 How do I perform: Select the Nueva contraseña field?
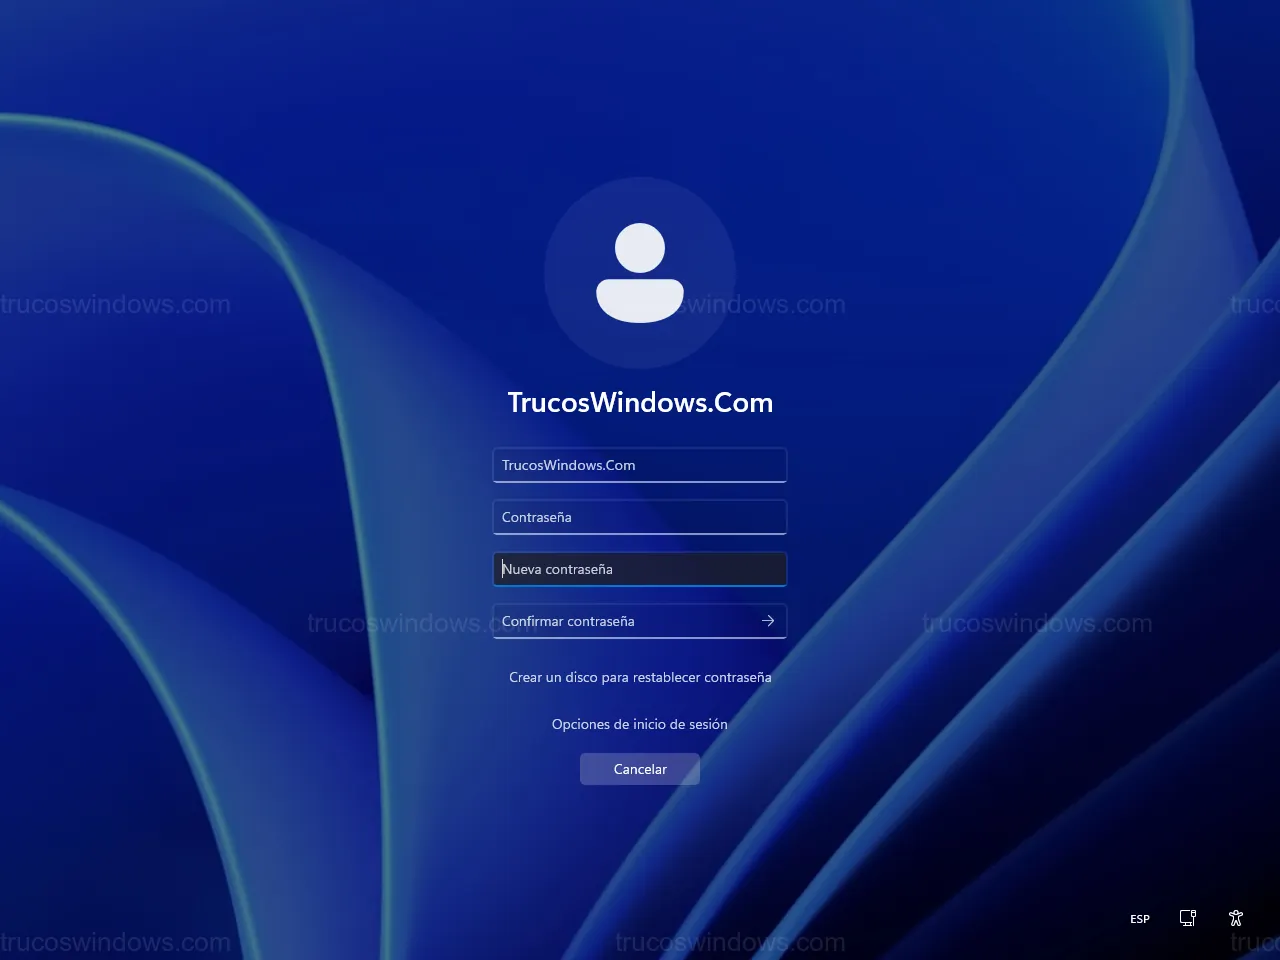pos(640,569)
